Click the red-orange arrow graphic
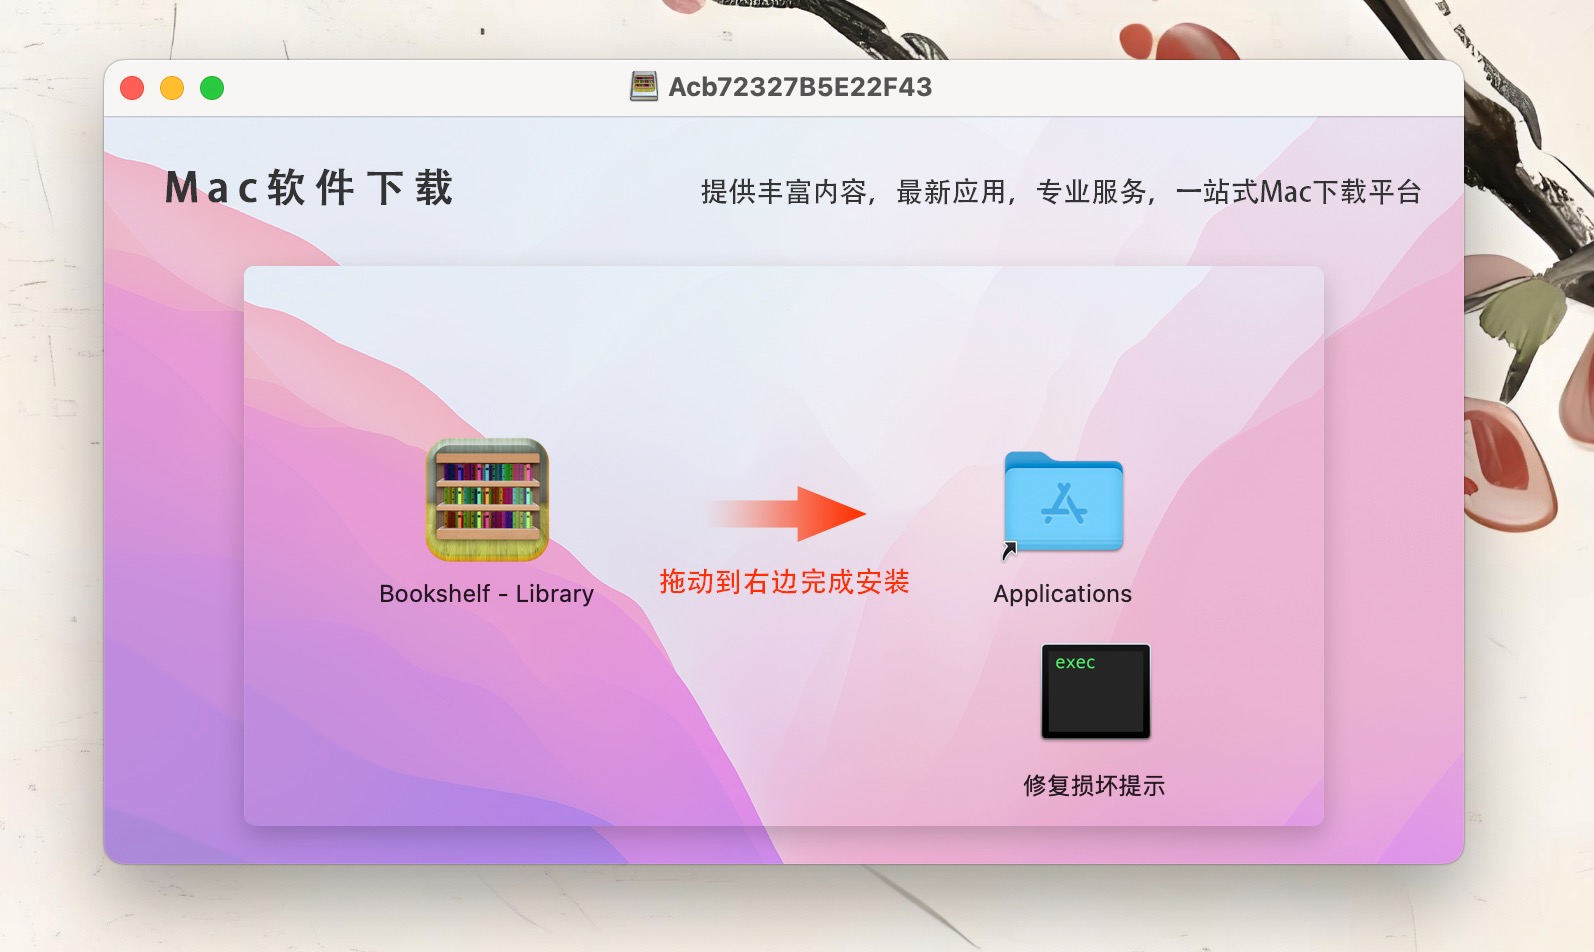1594x952 pixels. [786, 514]
